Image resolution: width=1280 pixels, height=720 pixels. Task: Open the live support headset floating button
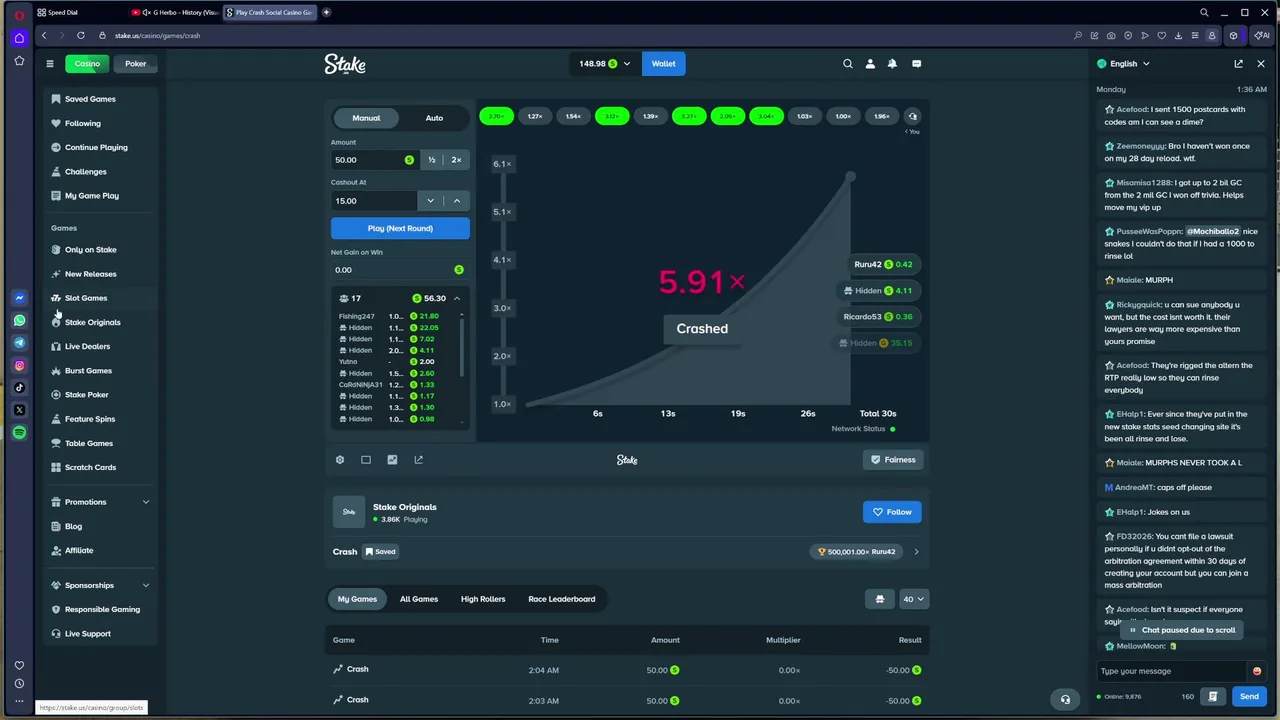point(1065,699)
